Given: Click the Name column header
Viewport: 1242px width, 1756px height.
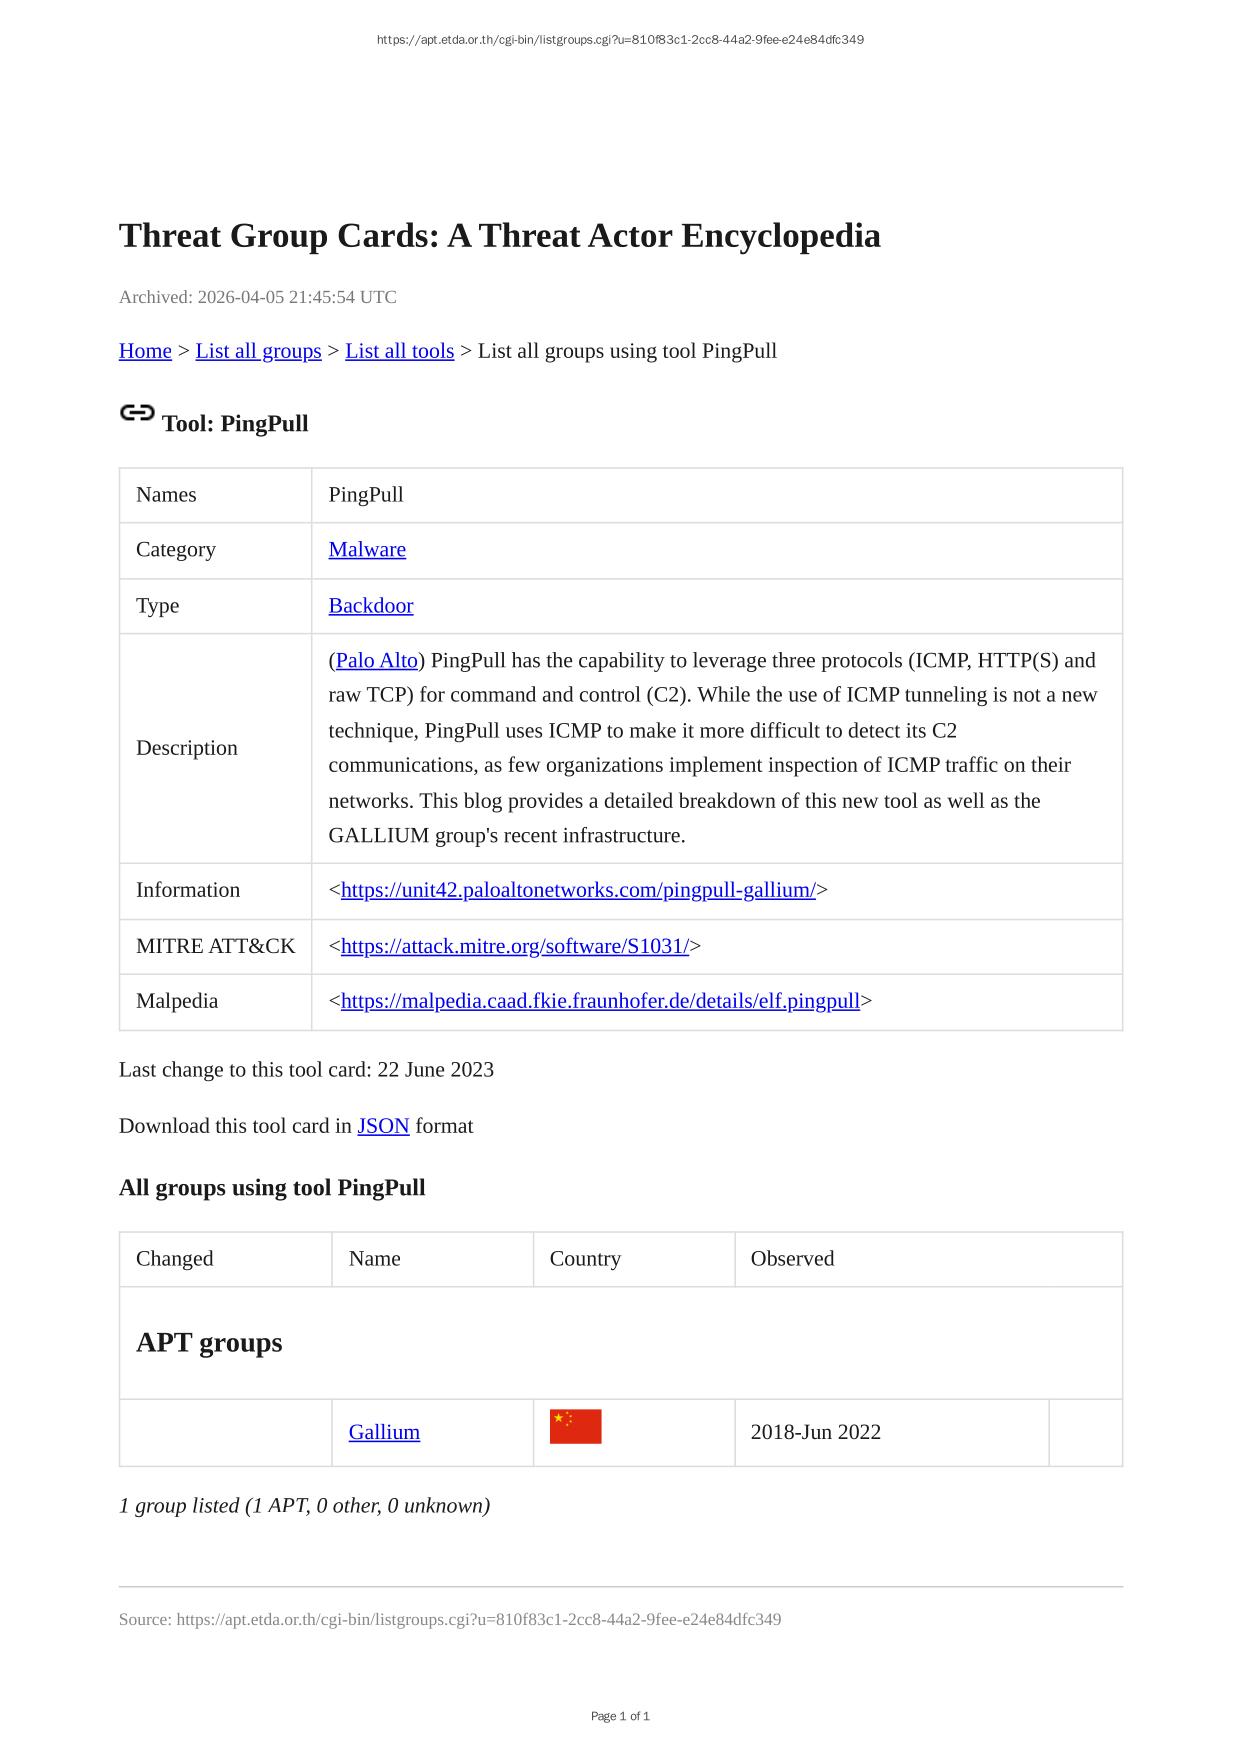Looking at the screenshot, I should pyautogui.click(x=375, y=1259).
